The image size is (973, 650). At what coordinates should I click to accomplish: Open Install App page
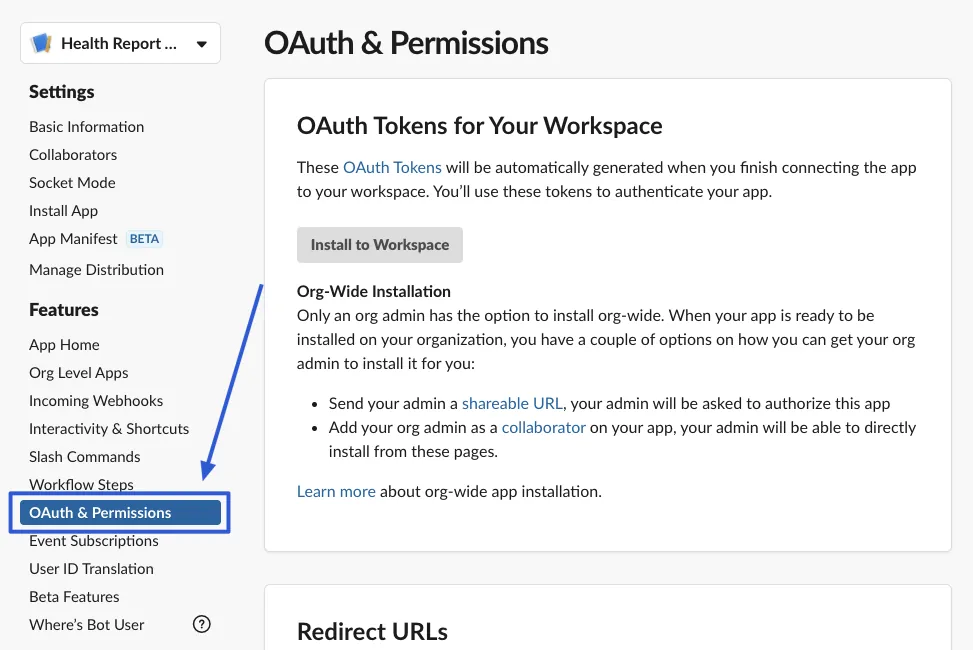63,211
